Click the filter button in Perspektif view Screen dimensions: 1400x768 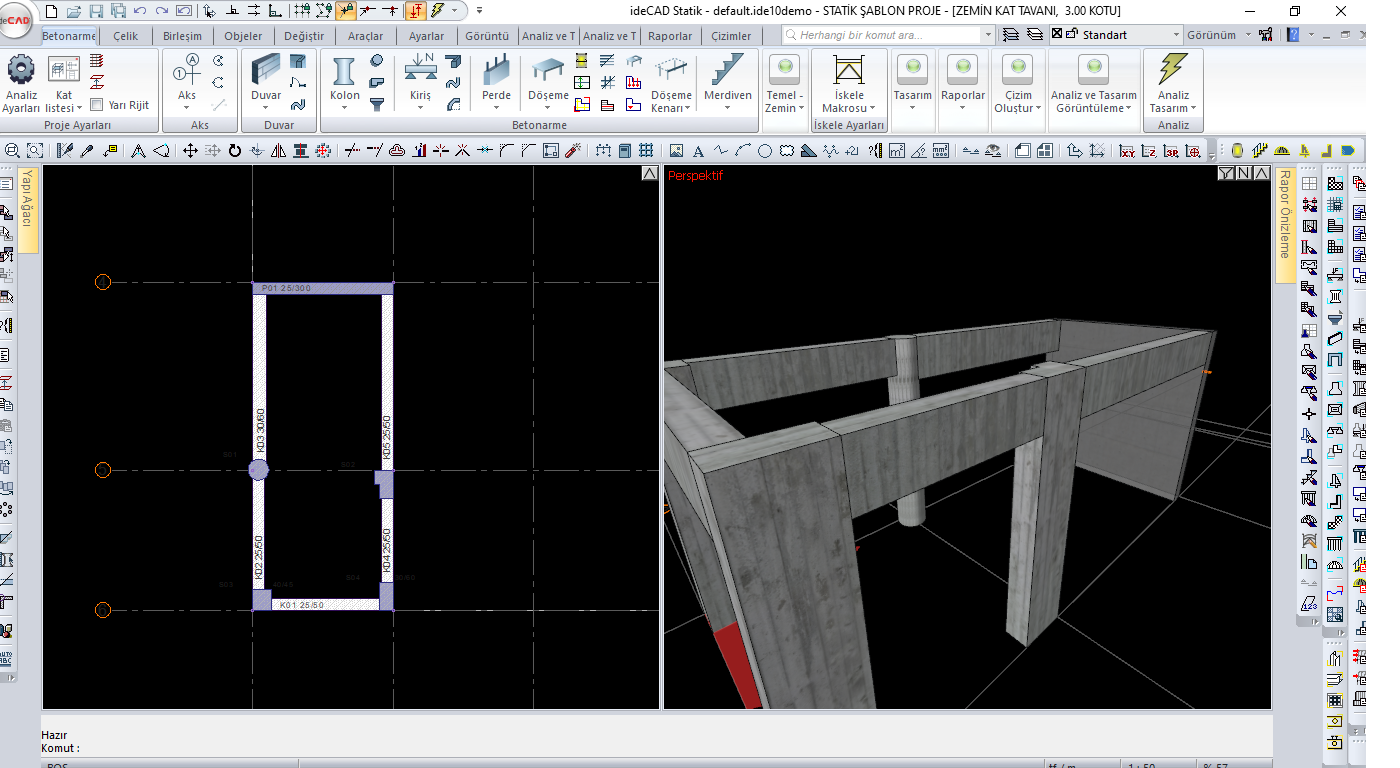point(1226,174)
